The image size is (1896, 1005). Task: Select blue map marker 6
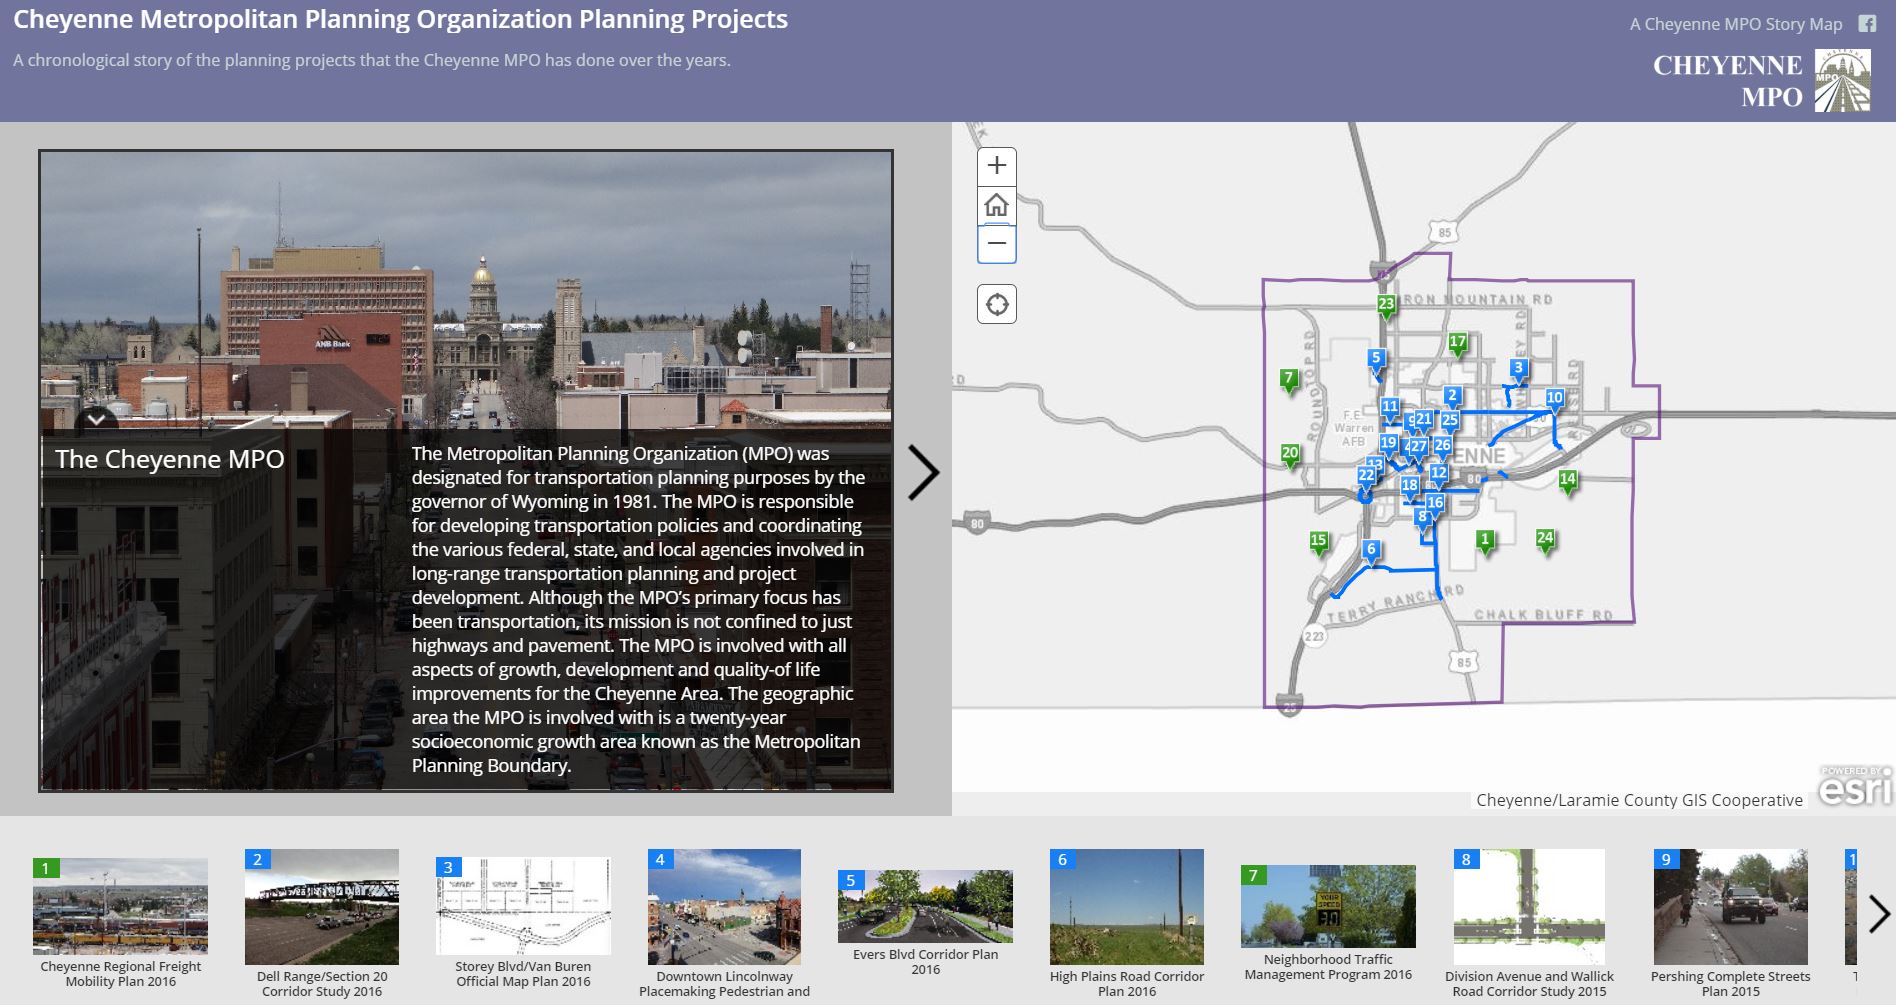(1371, 550)
